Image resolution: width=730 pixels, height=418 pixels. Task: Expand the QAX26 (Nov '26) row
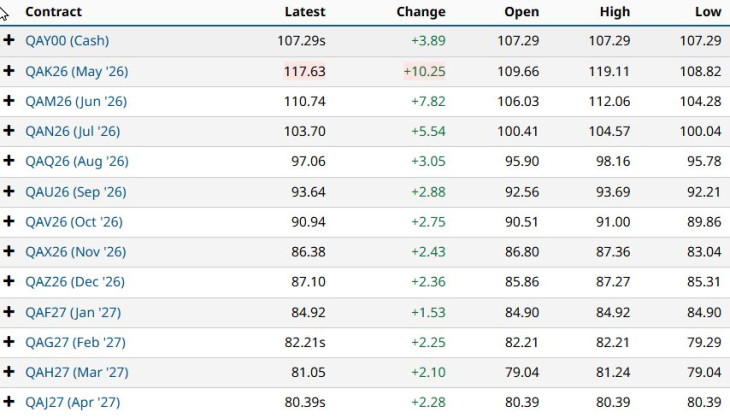point(9,252)
